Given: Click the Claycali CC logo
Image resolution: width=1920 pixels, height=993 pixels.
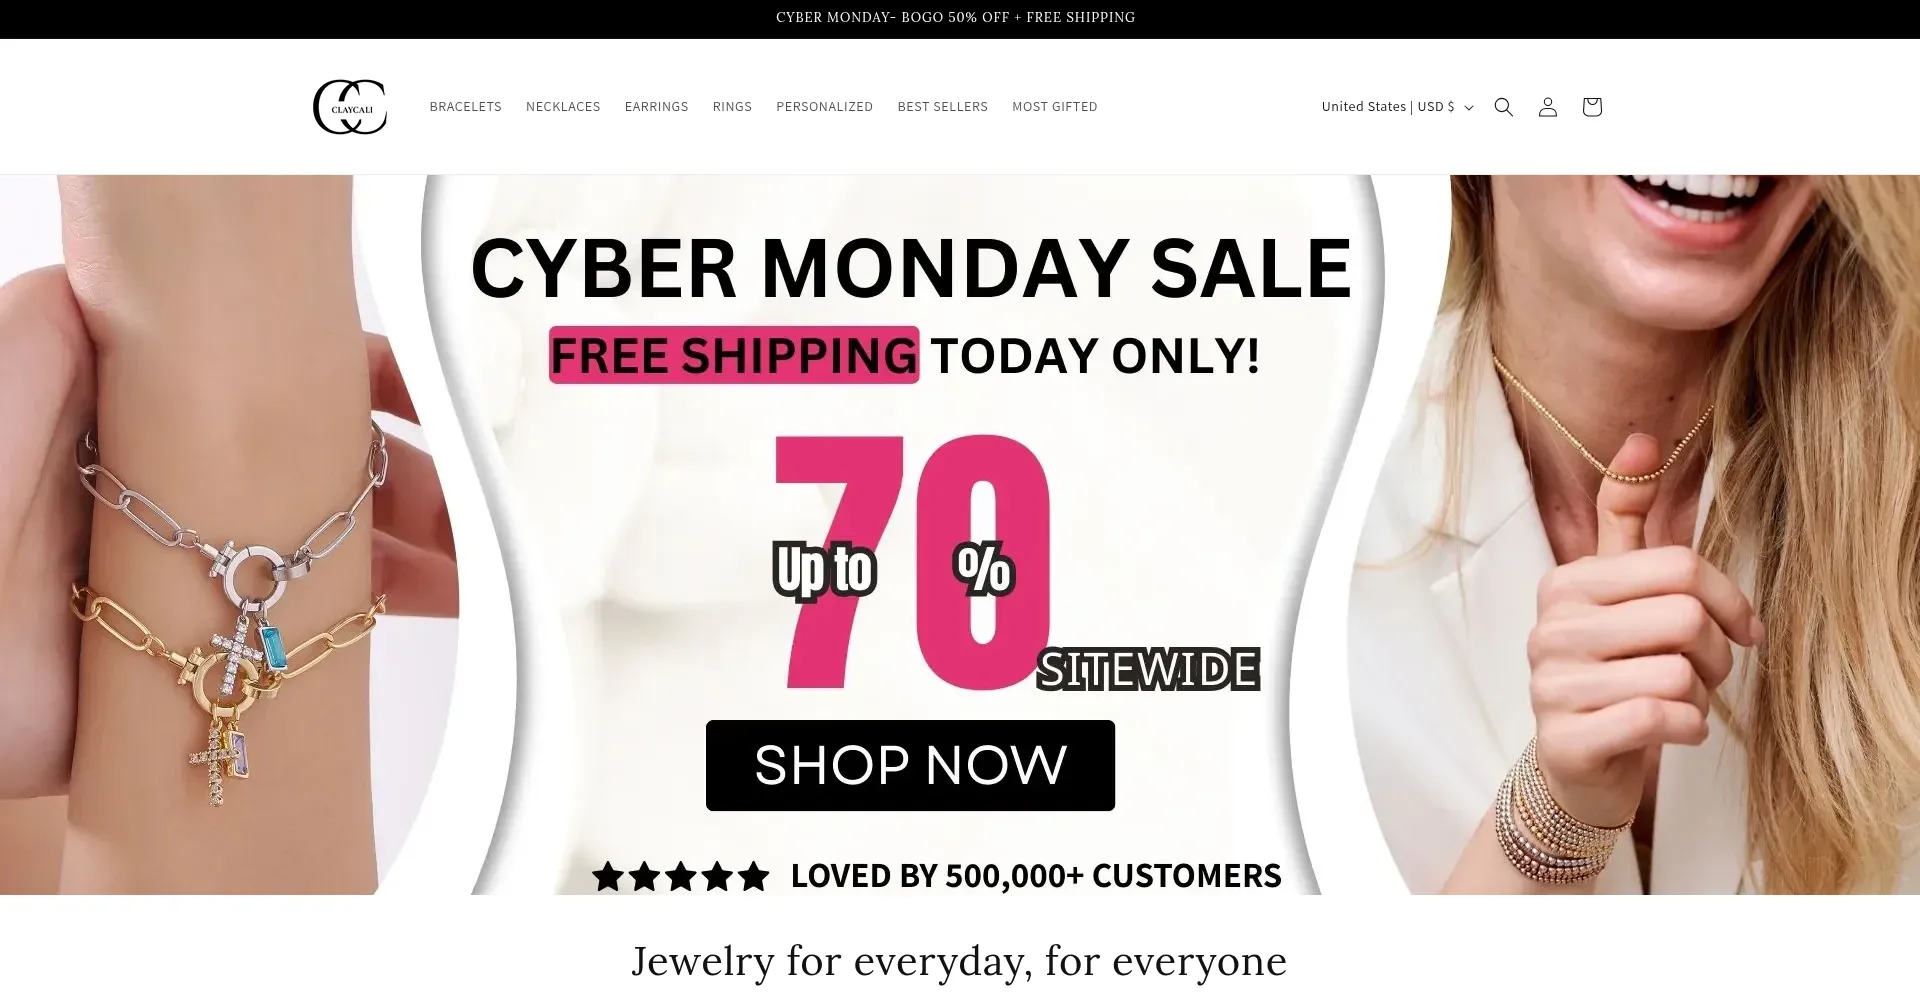Looking at the screenshot, I should [x=350, y=107].
